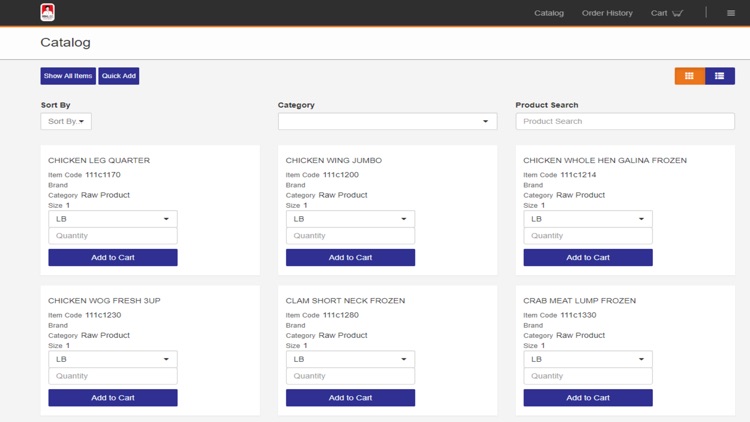Go to Catalog in top navigation

(549, 13)
